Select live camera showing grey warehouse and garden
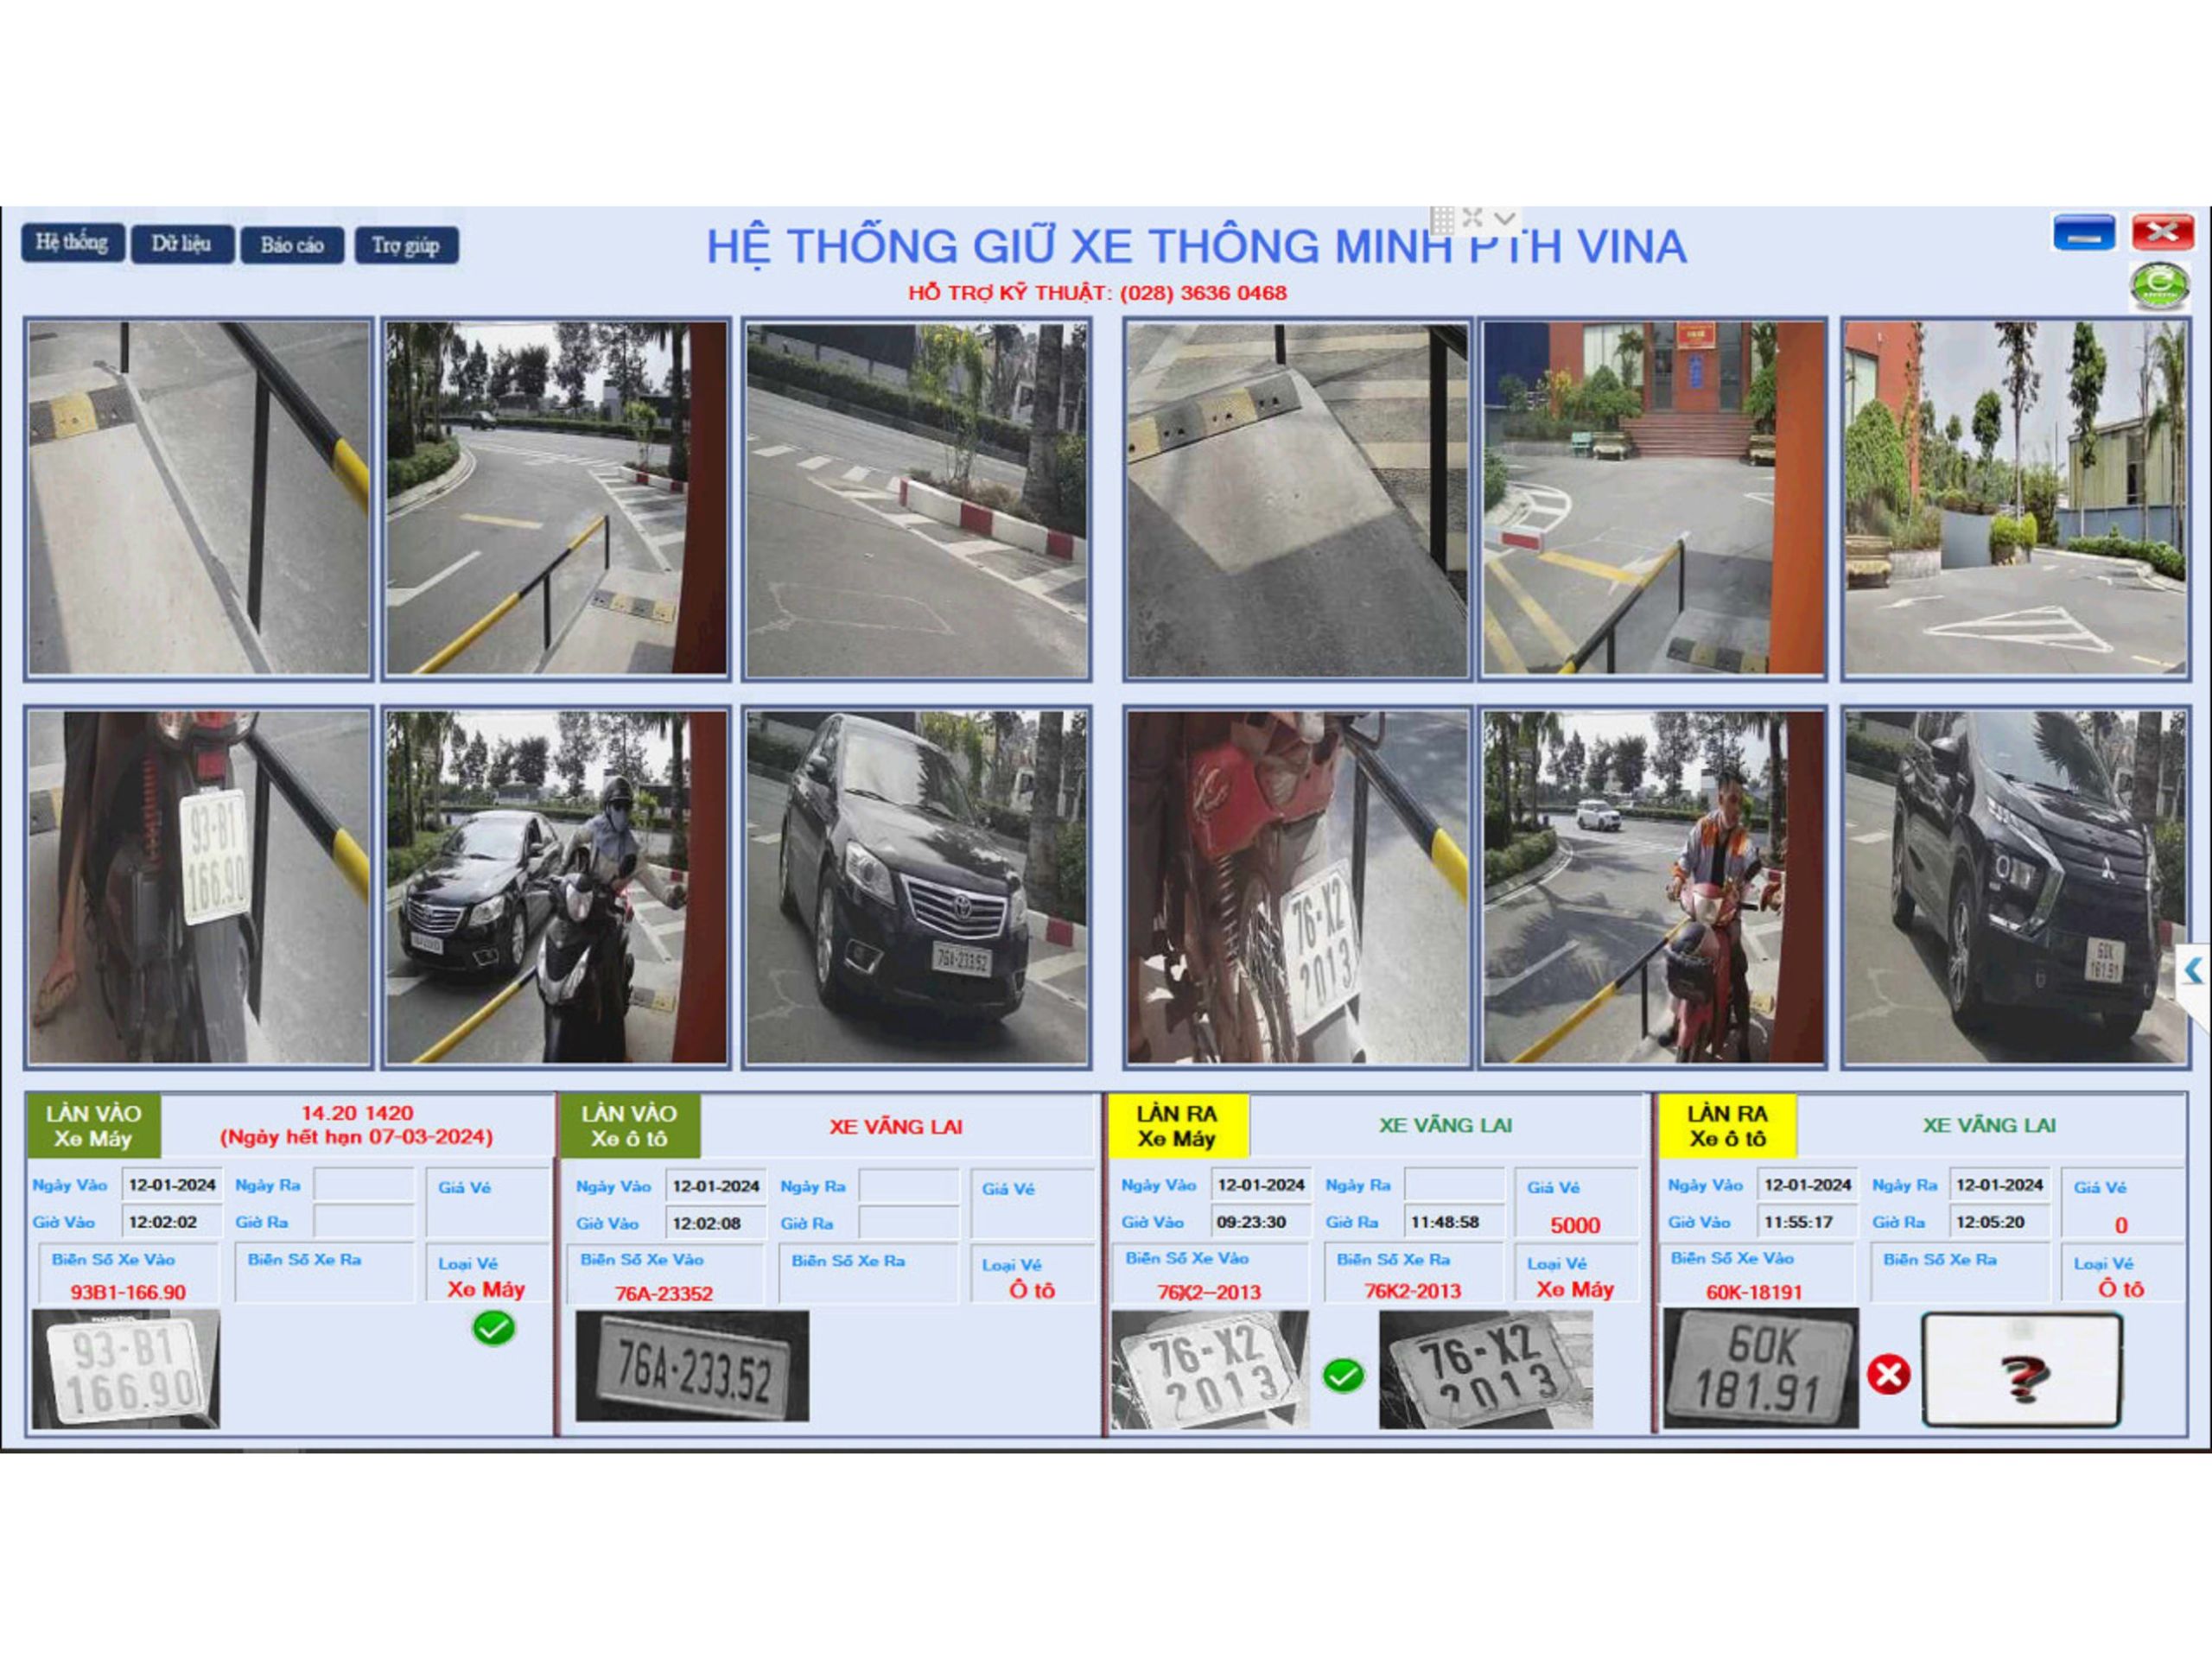Viewport: 2212px width, 1659px height. coord(2015,499)
